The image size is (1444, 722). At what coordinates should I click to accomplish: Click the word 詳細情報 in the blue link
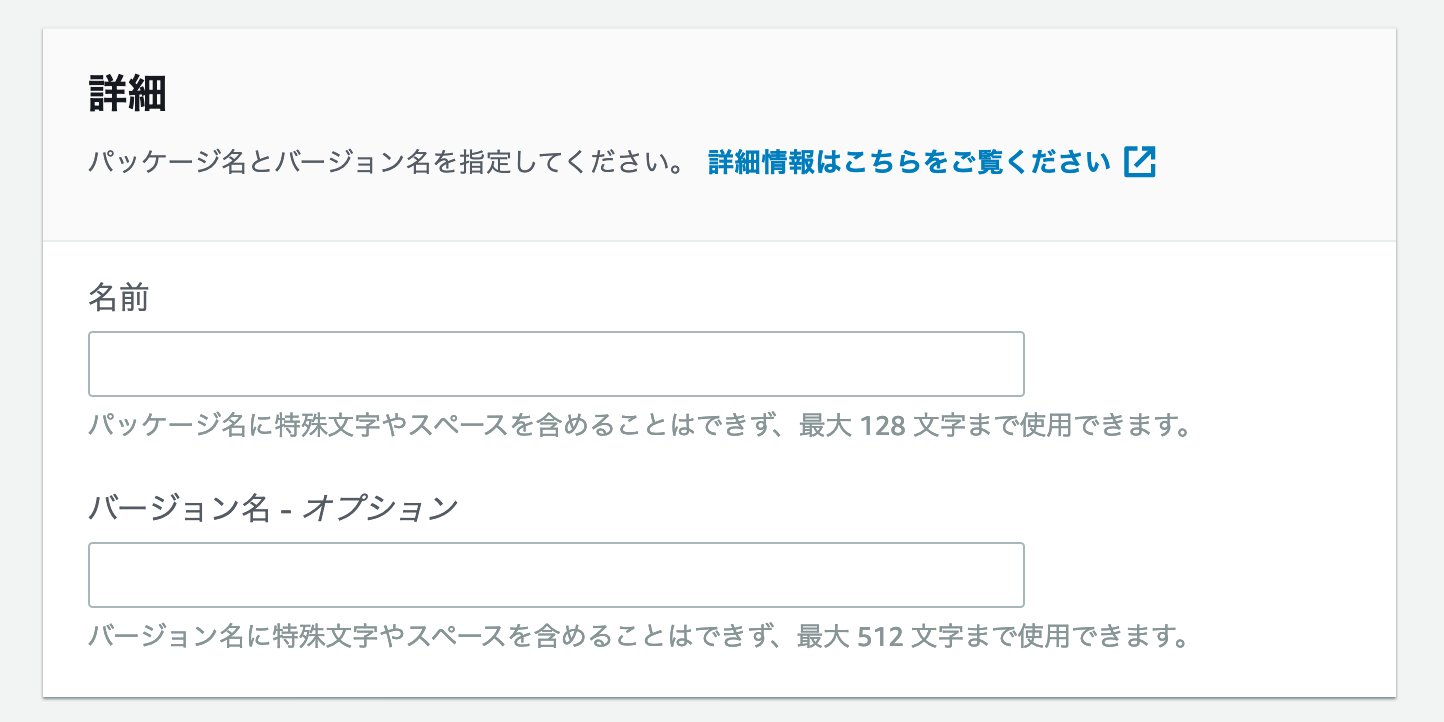coord(761,162)
